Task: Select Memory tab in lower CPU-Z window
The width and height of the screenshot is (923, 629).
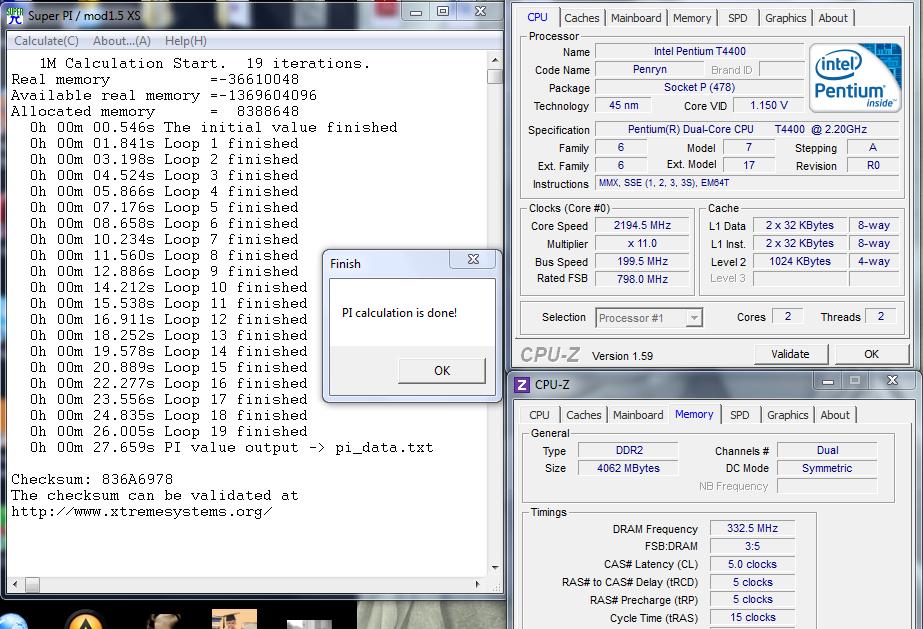Action: click(694, 414)
